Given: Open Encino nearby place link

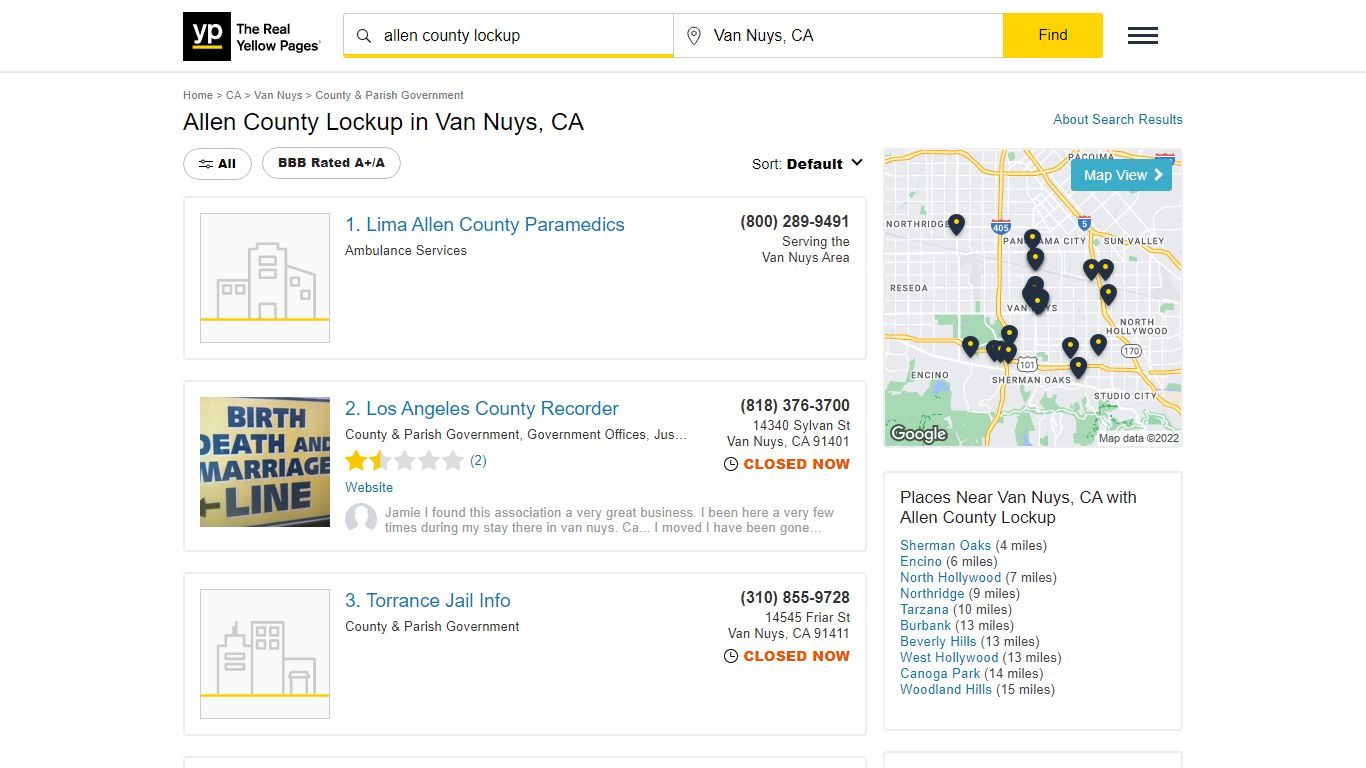Looking at the screenshot, I should pyautogui.click(x=921, y=562).
